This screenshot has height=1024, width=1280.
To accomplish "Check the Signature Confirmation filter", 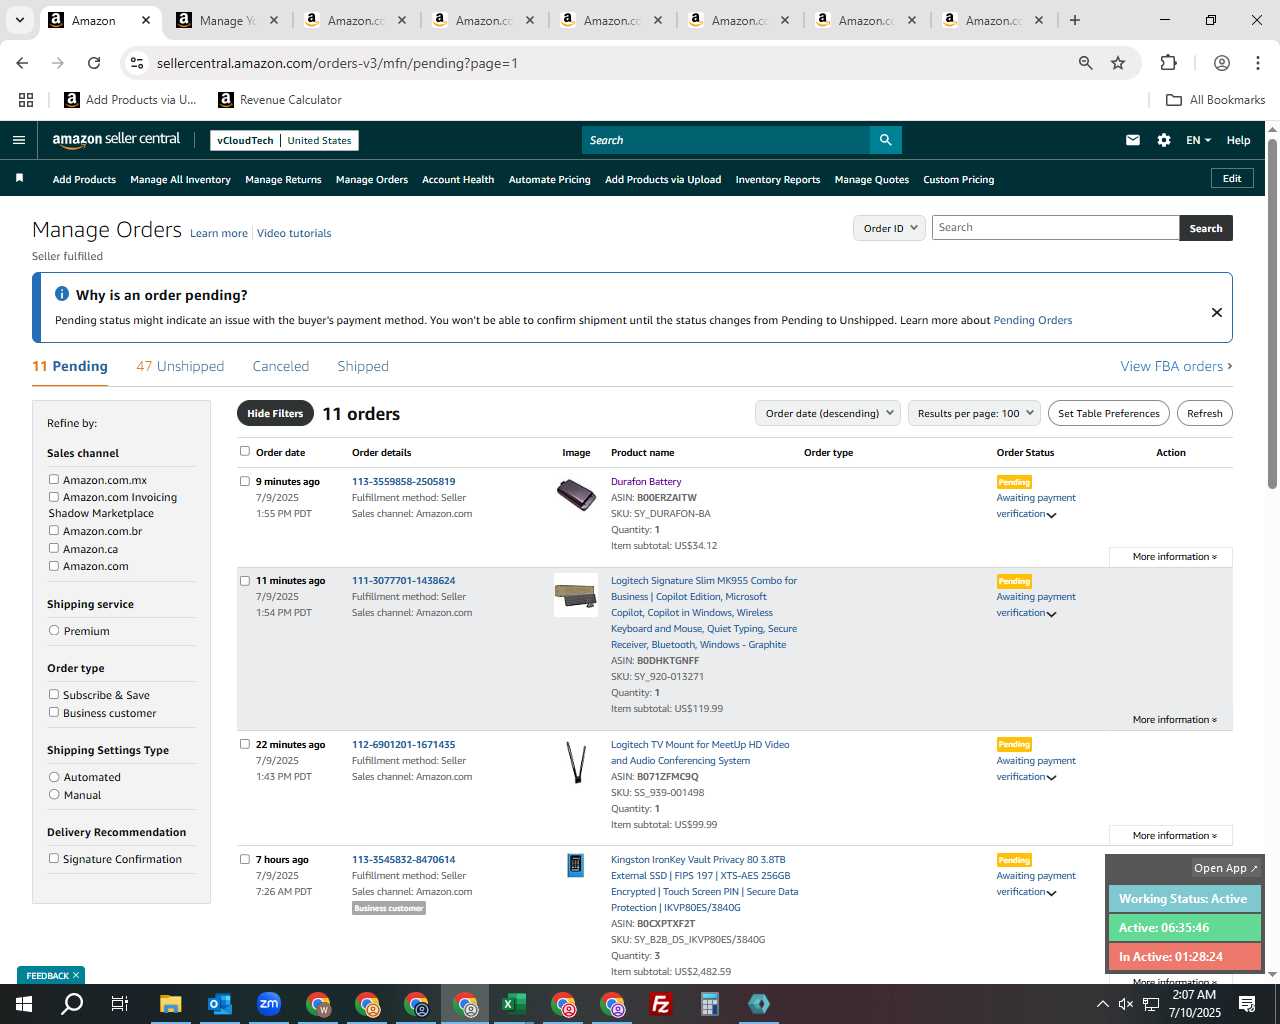I will (x=54, y=858).
